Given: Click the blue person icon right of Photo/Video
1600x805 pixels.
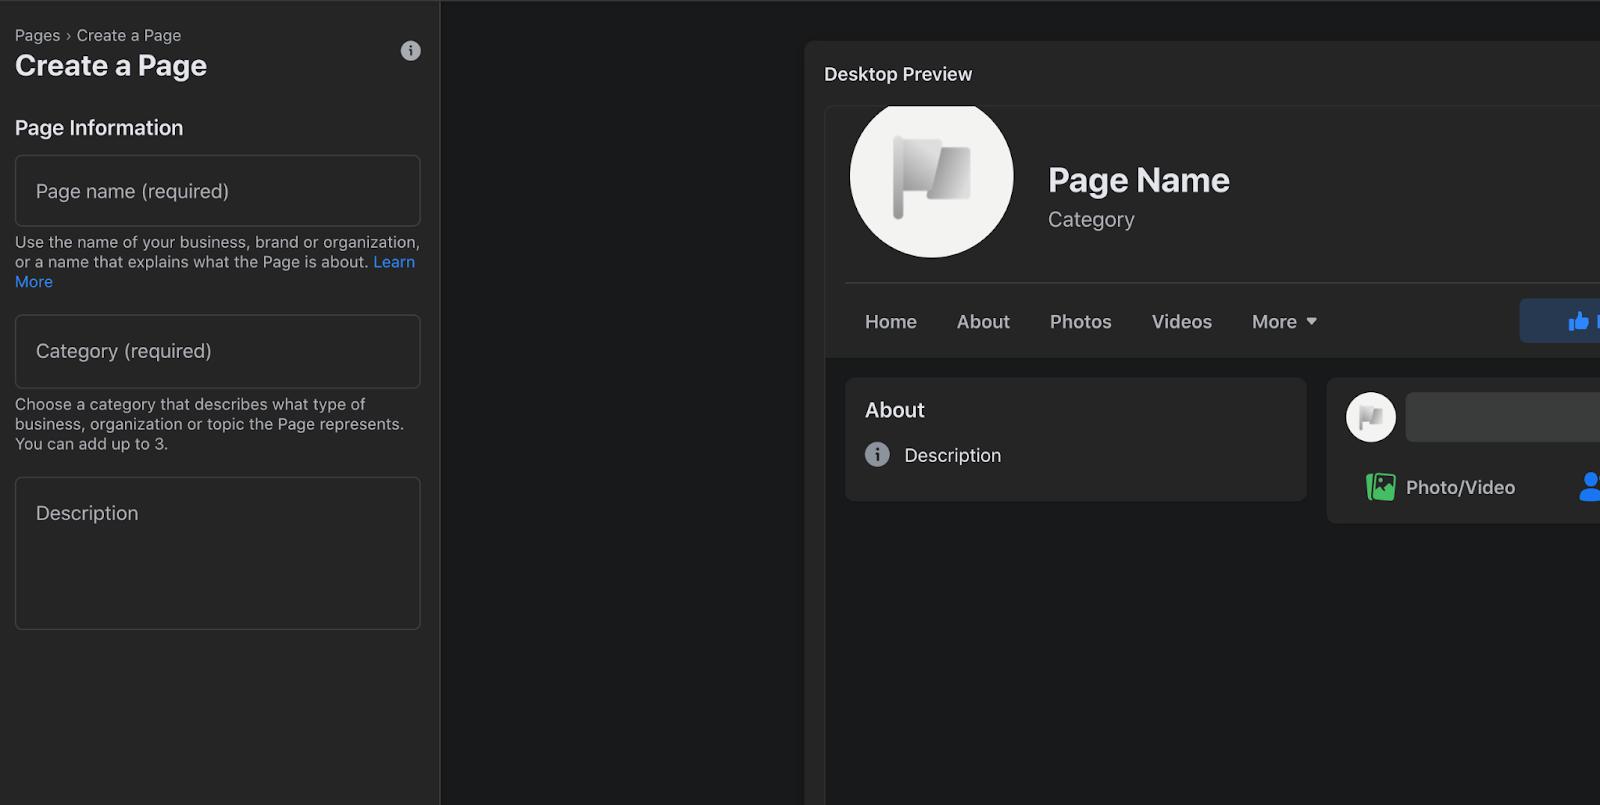Looking at the screenshot, I should tap(1589, 487).
